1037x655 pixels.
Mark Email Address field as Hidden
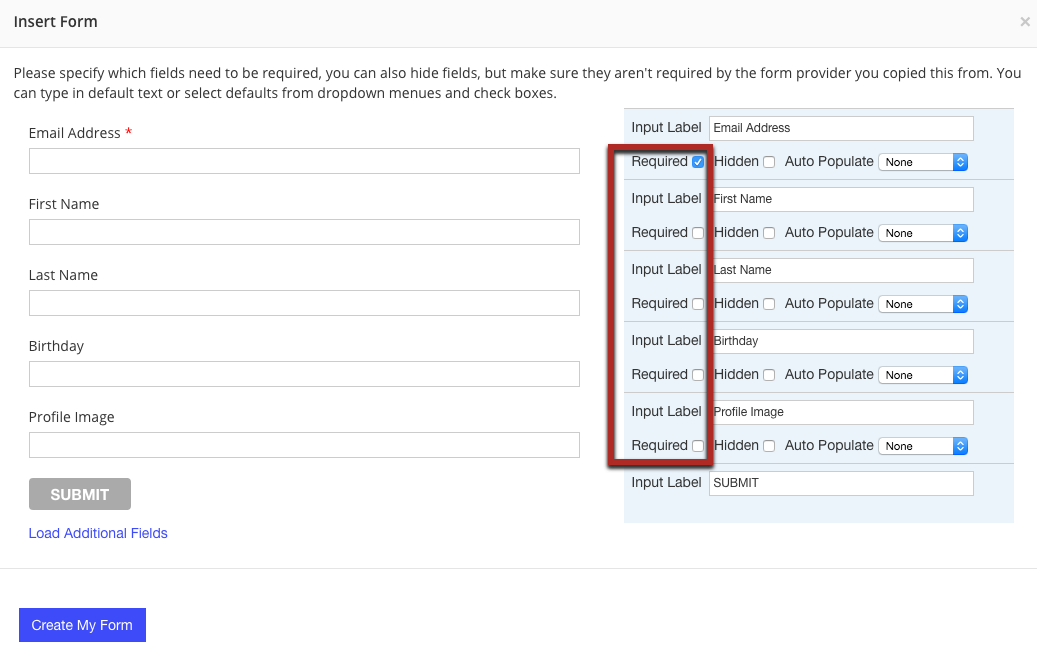[x=769, y=162]
